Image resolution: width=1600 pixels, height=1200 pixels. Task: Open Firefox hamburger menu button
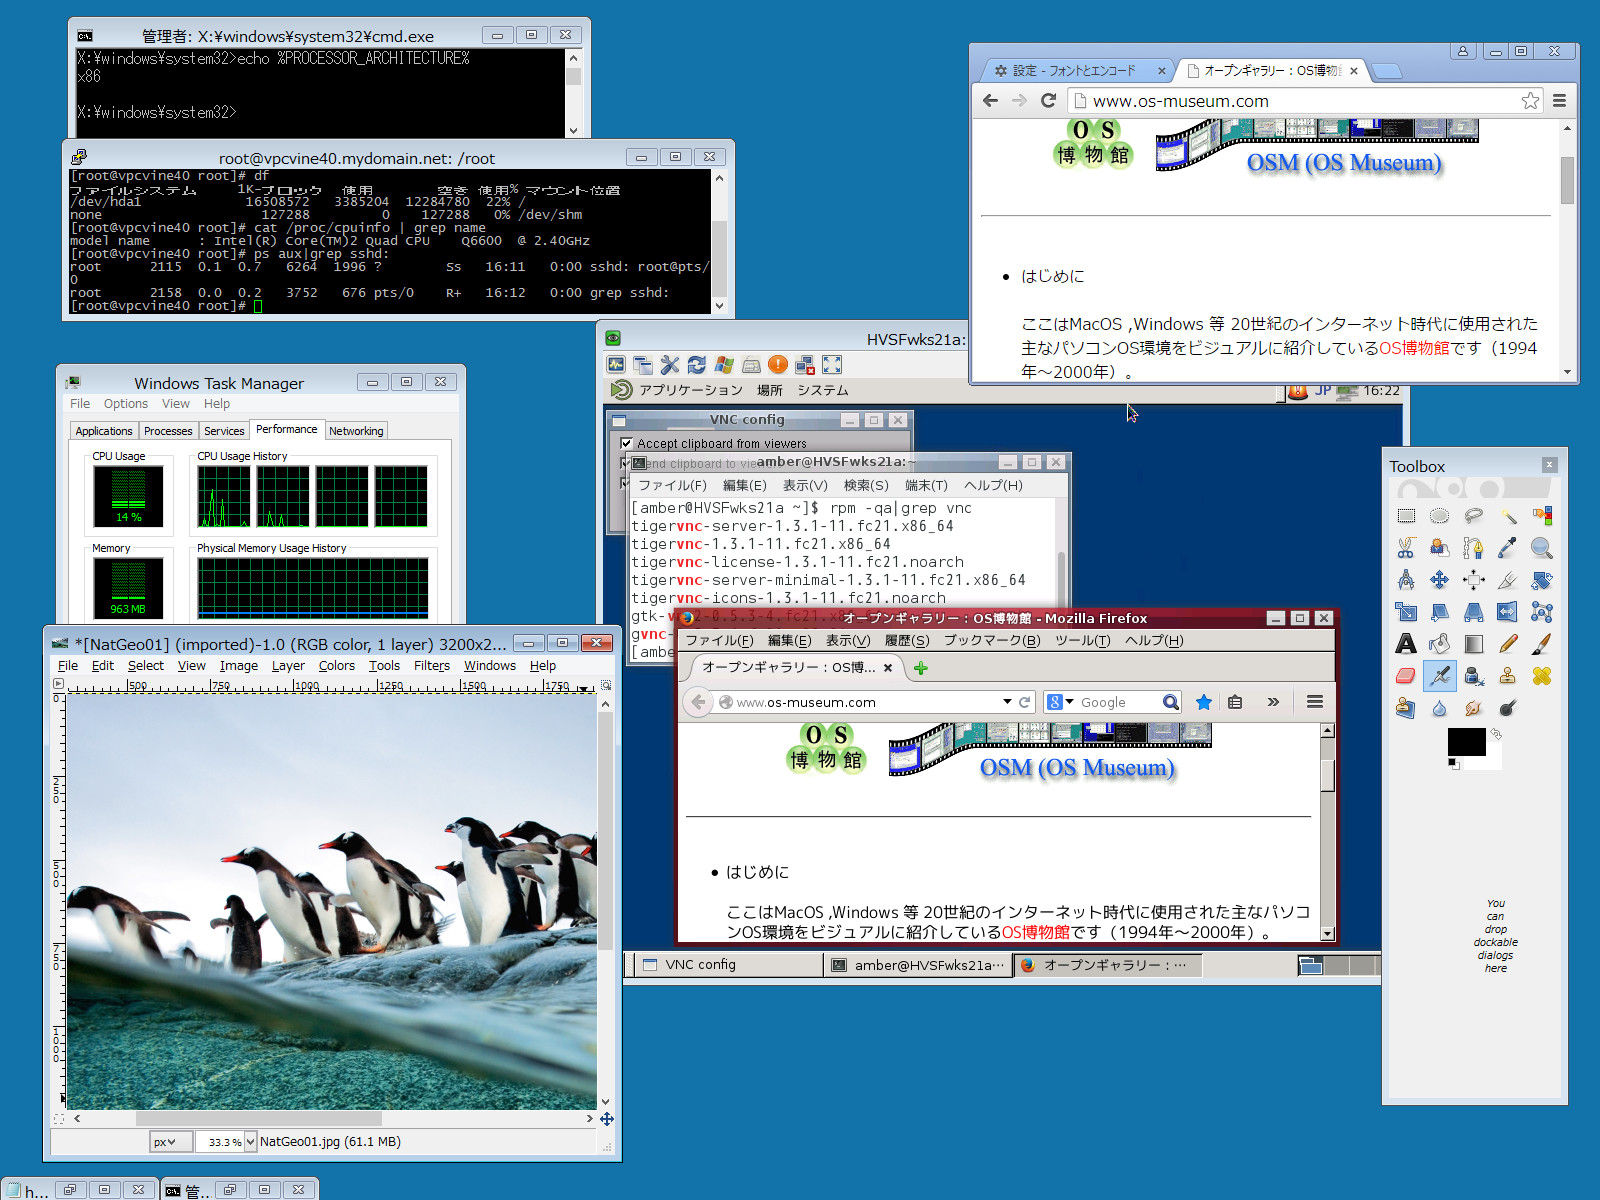click(1315, 702)
